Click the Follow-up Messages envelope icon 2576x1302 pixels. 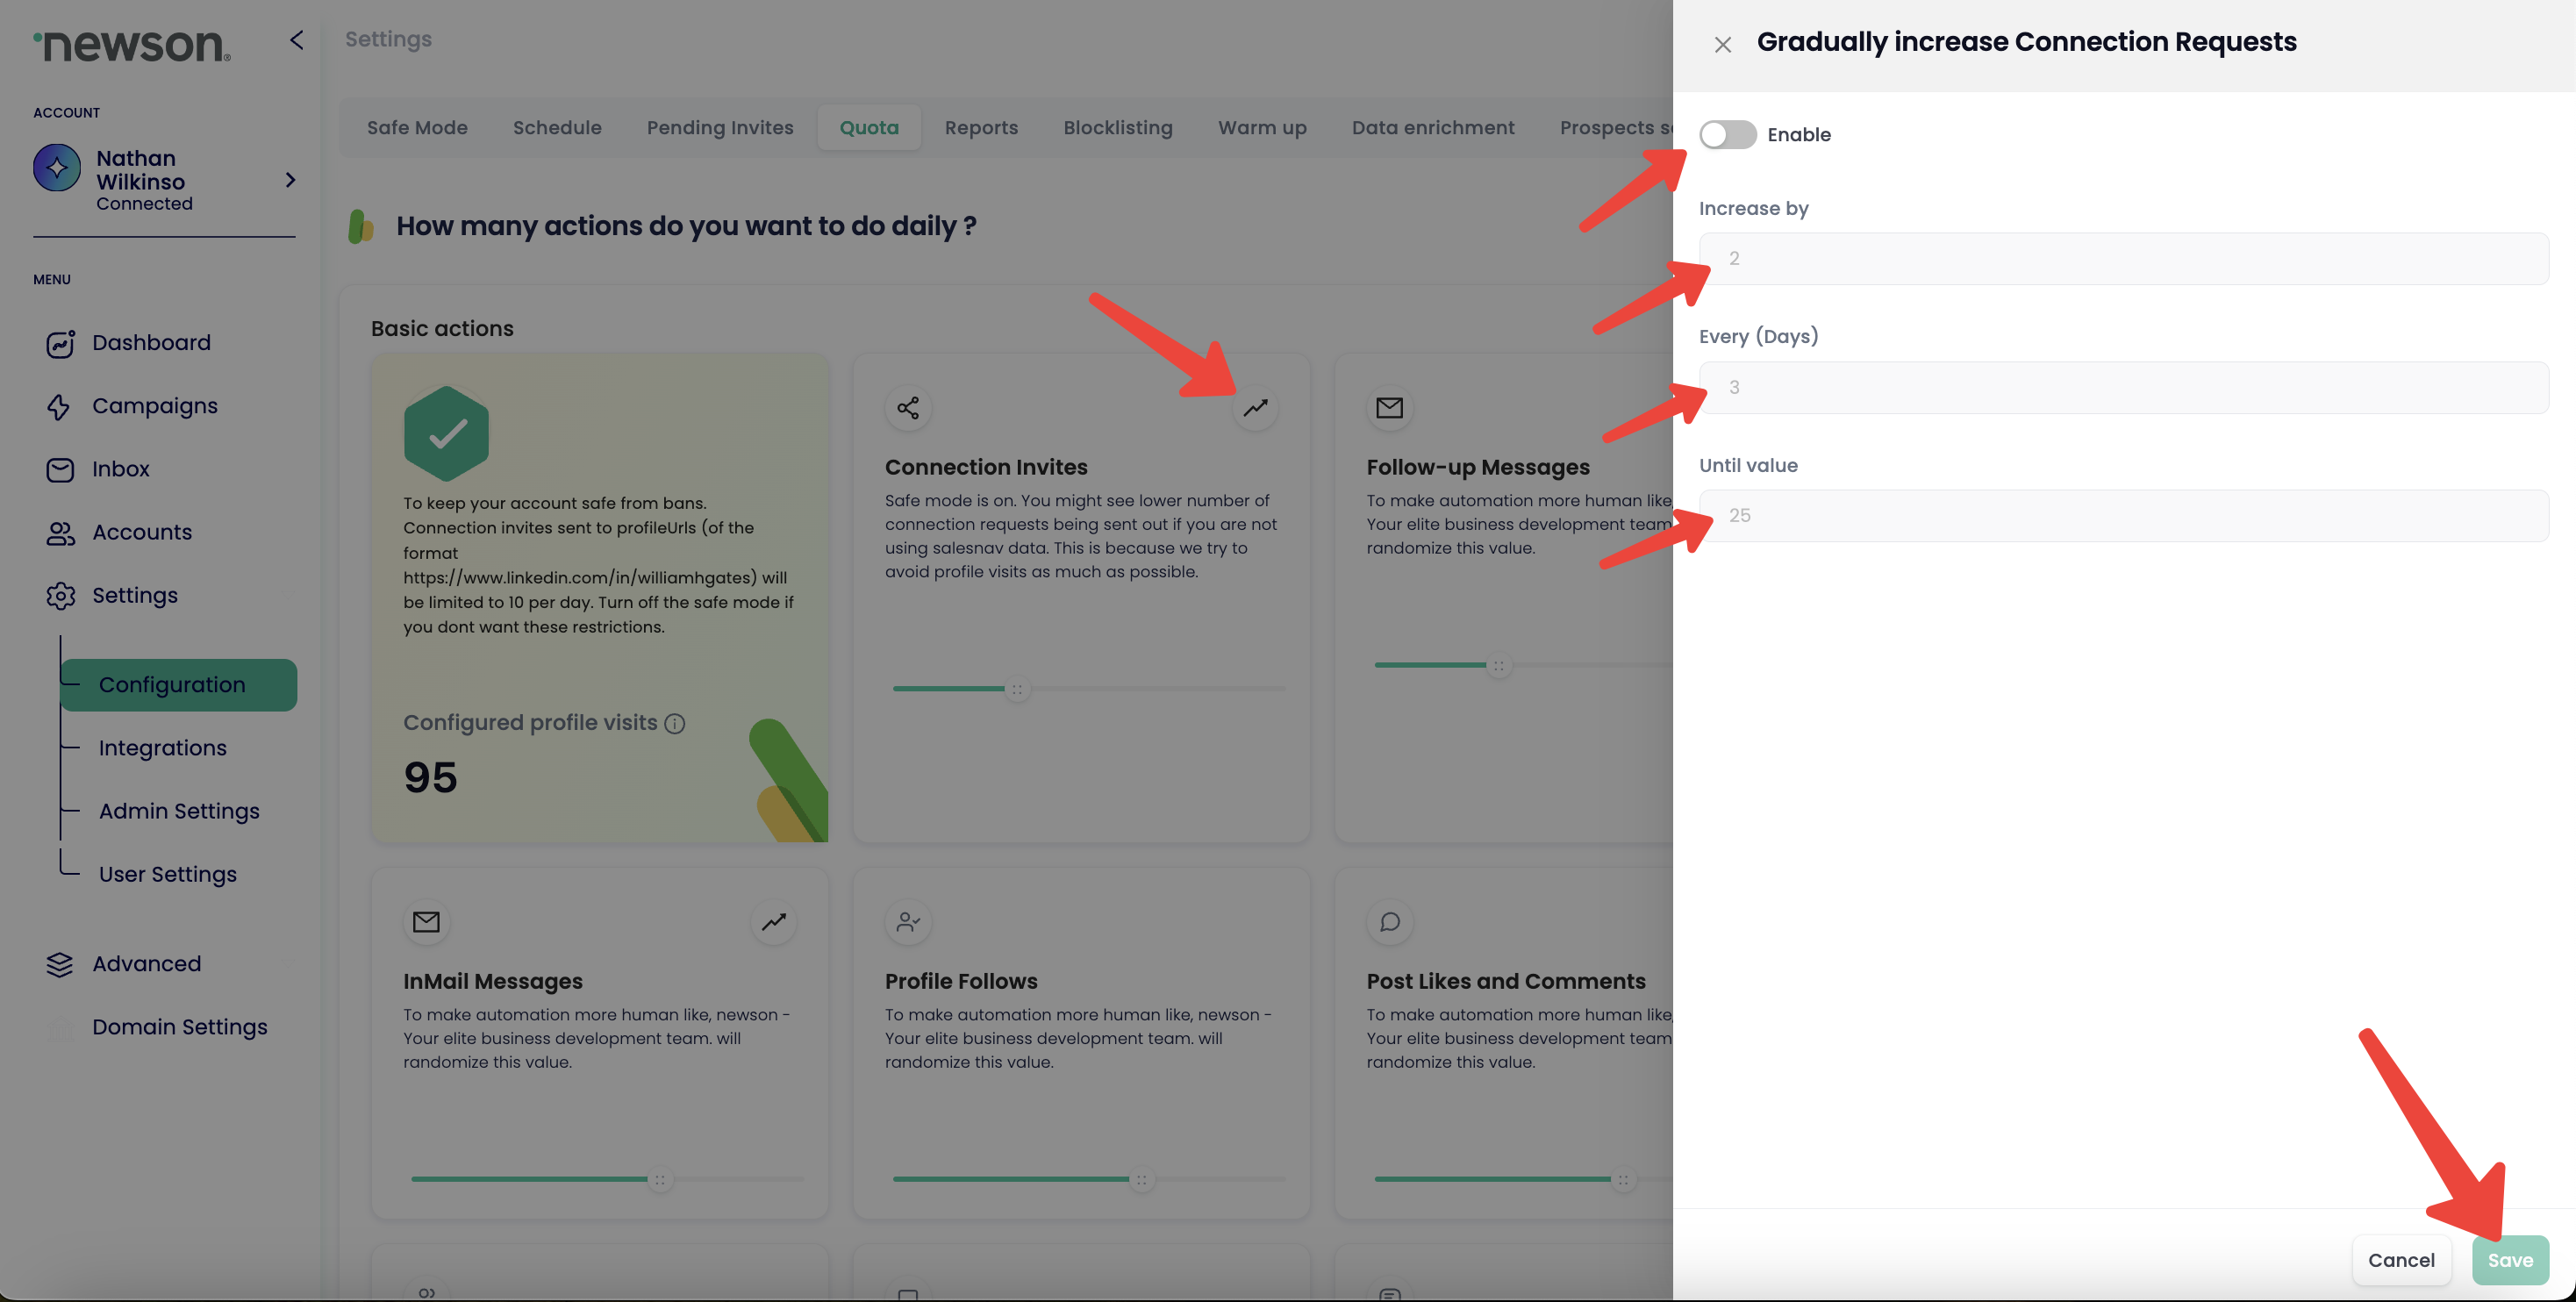[x=1389, y=408]
